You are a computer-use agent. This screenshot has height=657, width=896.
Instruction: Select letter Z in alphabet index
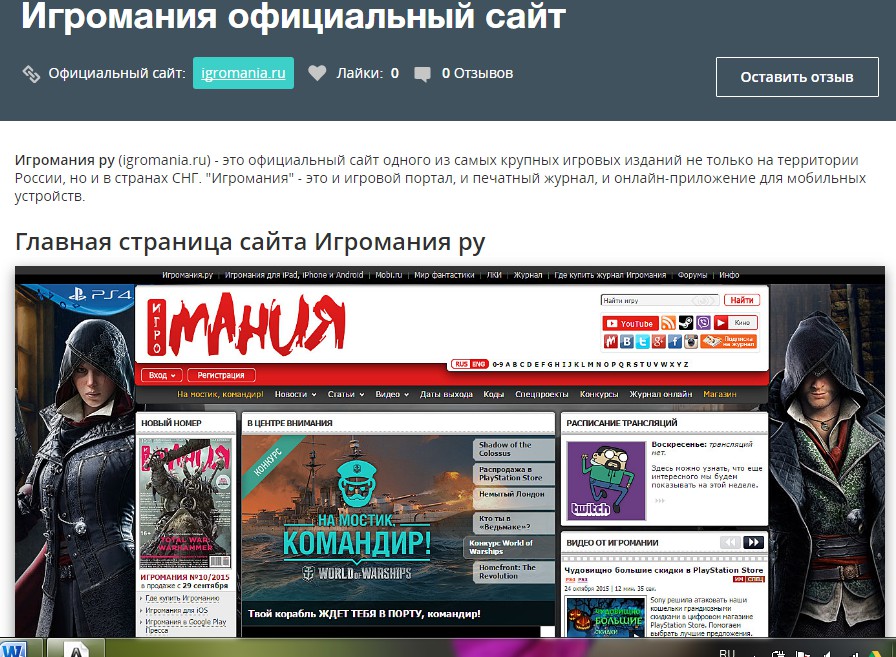(686, 364)
